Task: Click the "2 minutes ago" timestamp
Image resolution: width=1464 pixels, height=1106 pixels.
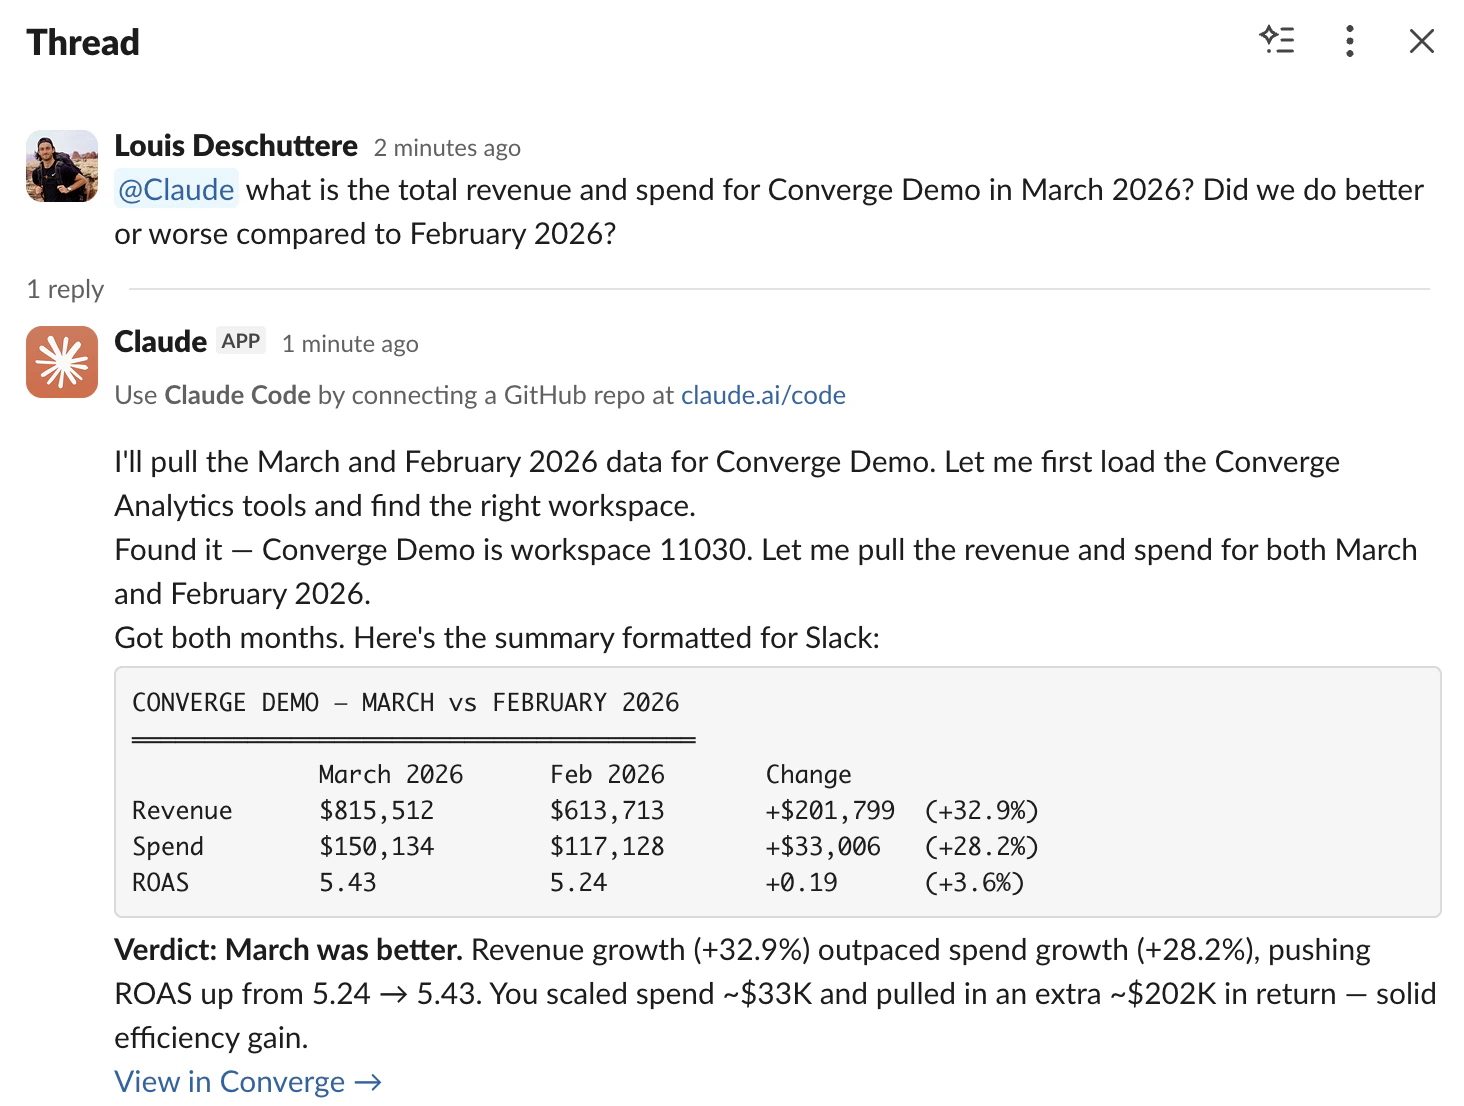Action: 447,148
